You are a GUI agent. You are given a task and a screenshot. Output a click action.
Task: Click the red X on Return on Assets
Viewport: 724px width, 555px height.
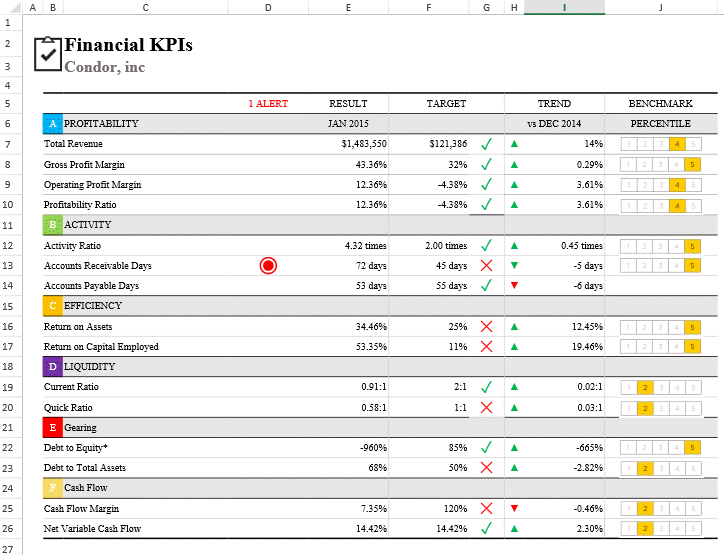click(486, 326)
